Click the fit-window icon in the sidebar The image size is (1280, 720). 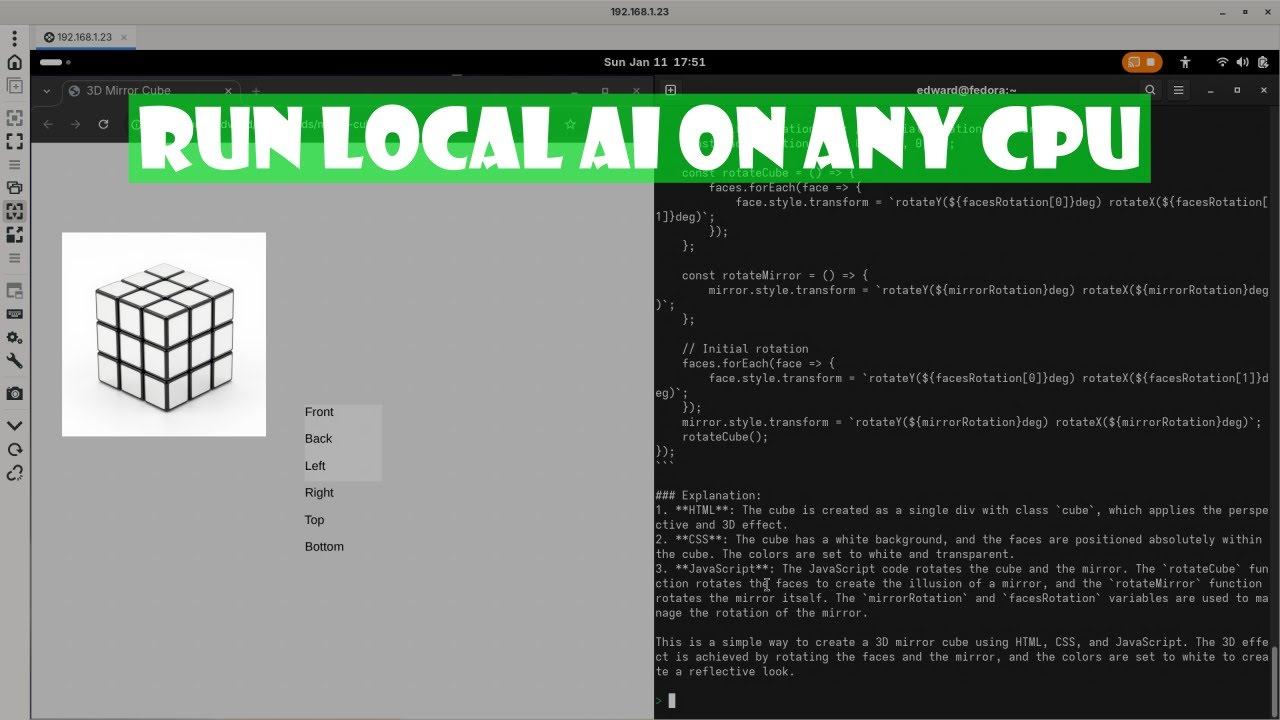tap(15, 118)
